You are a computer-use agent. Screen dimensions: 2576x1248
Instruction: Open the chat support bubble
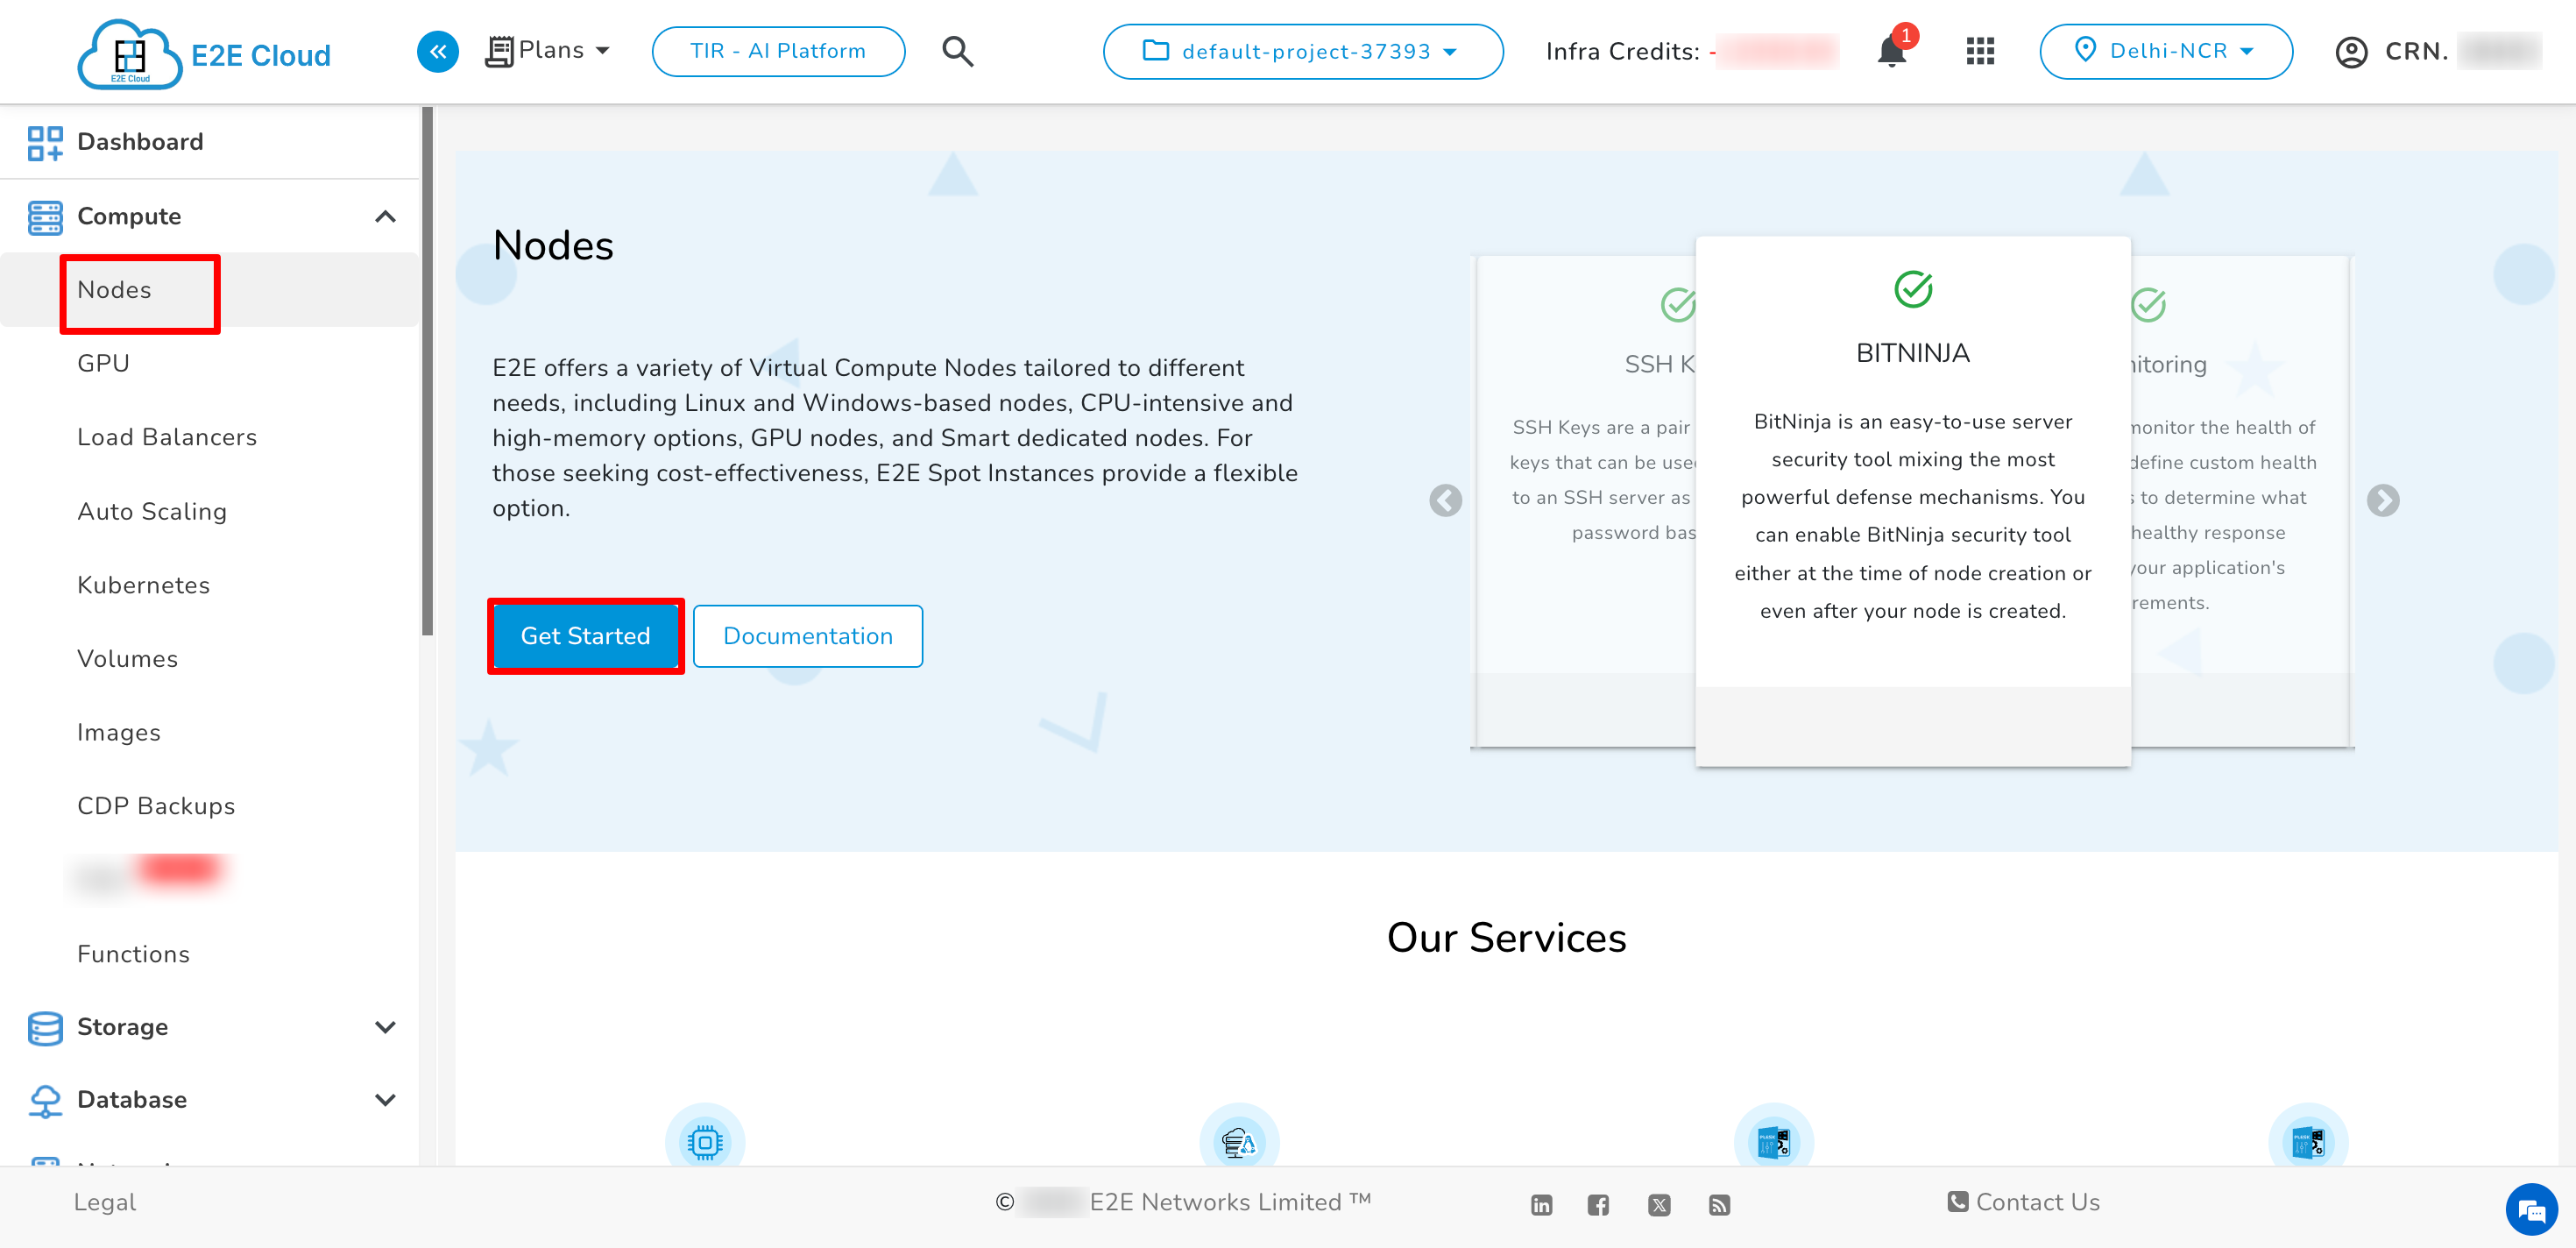(x=2531, y=1211)
